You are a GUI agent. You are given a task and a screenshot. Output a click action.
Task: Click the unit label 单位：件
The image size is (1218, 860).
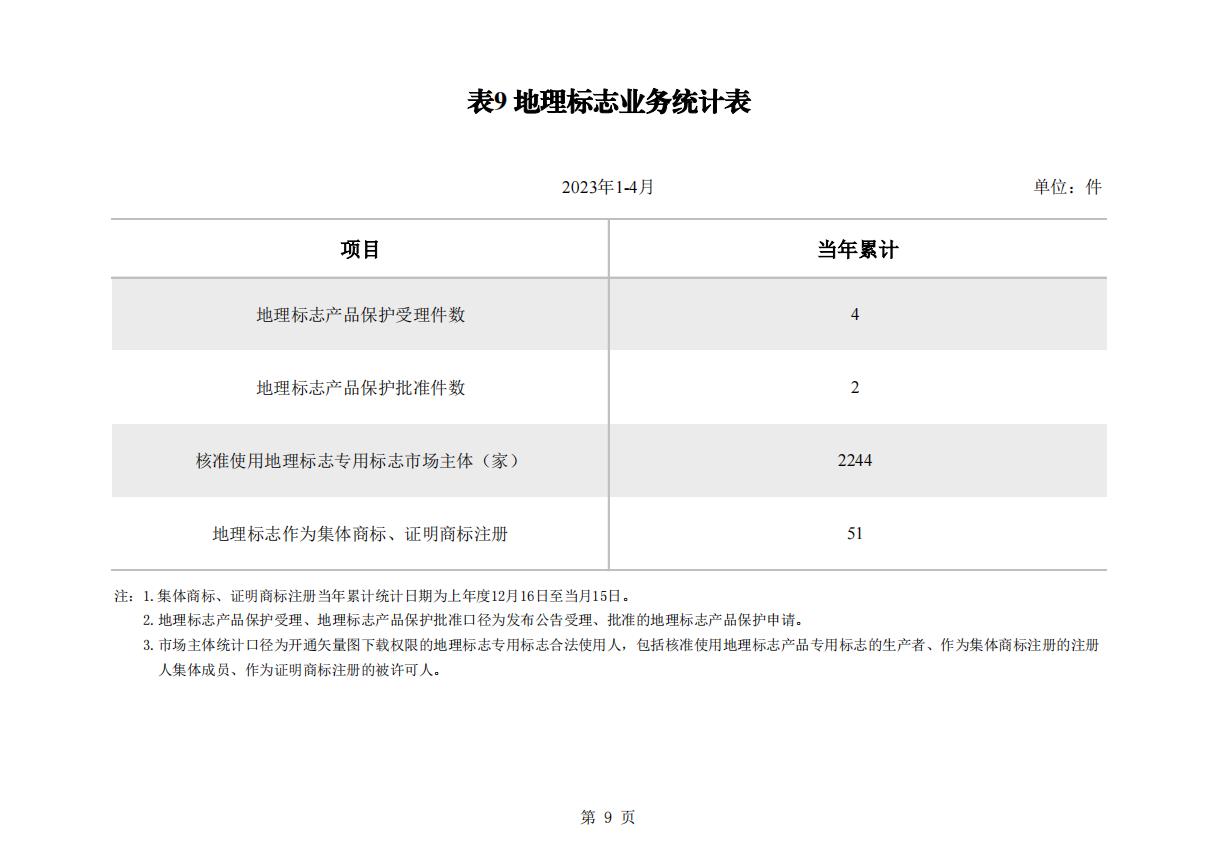tap(1068, 187)
